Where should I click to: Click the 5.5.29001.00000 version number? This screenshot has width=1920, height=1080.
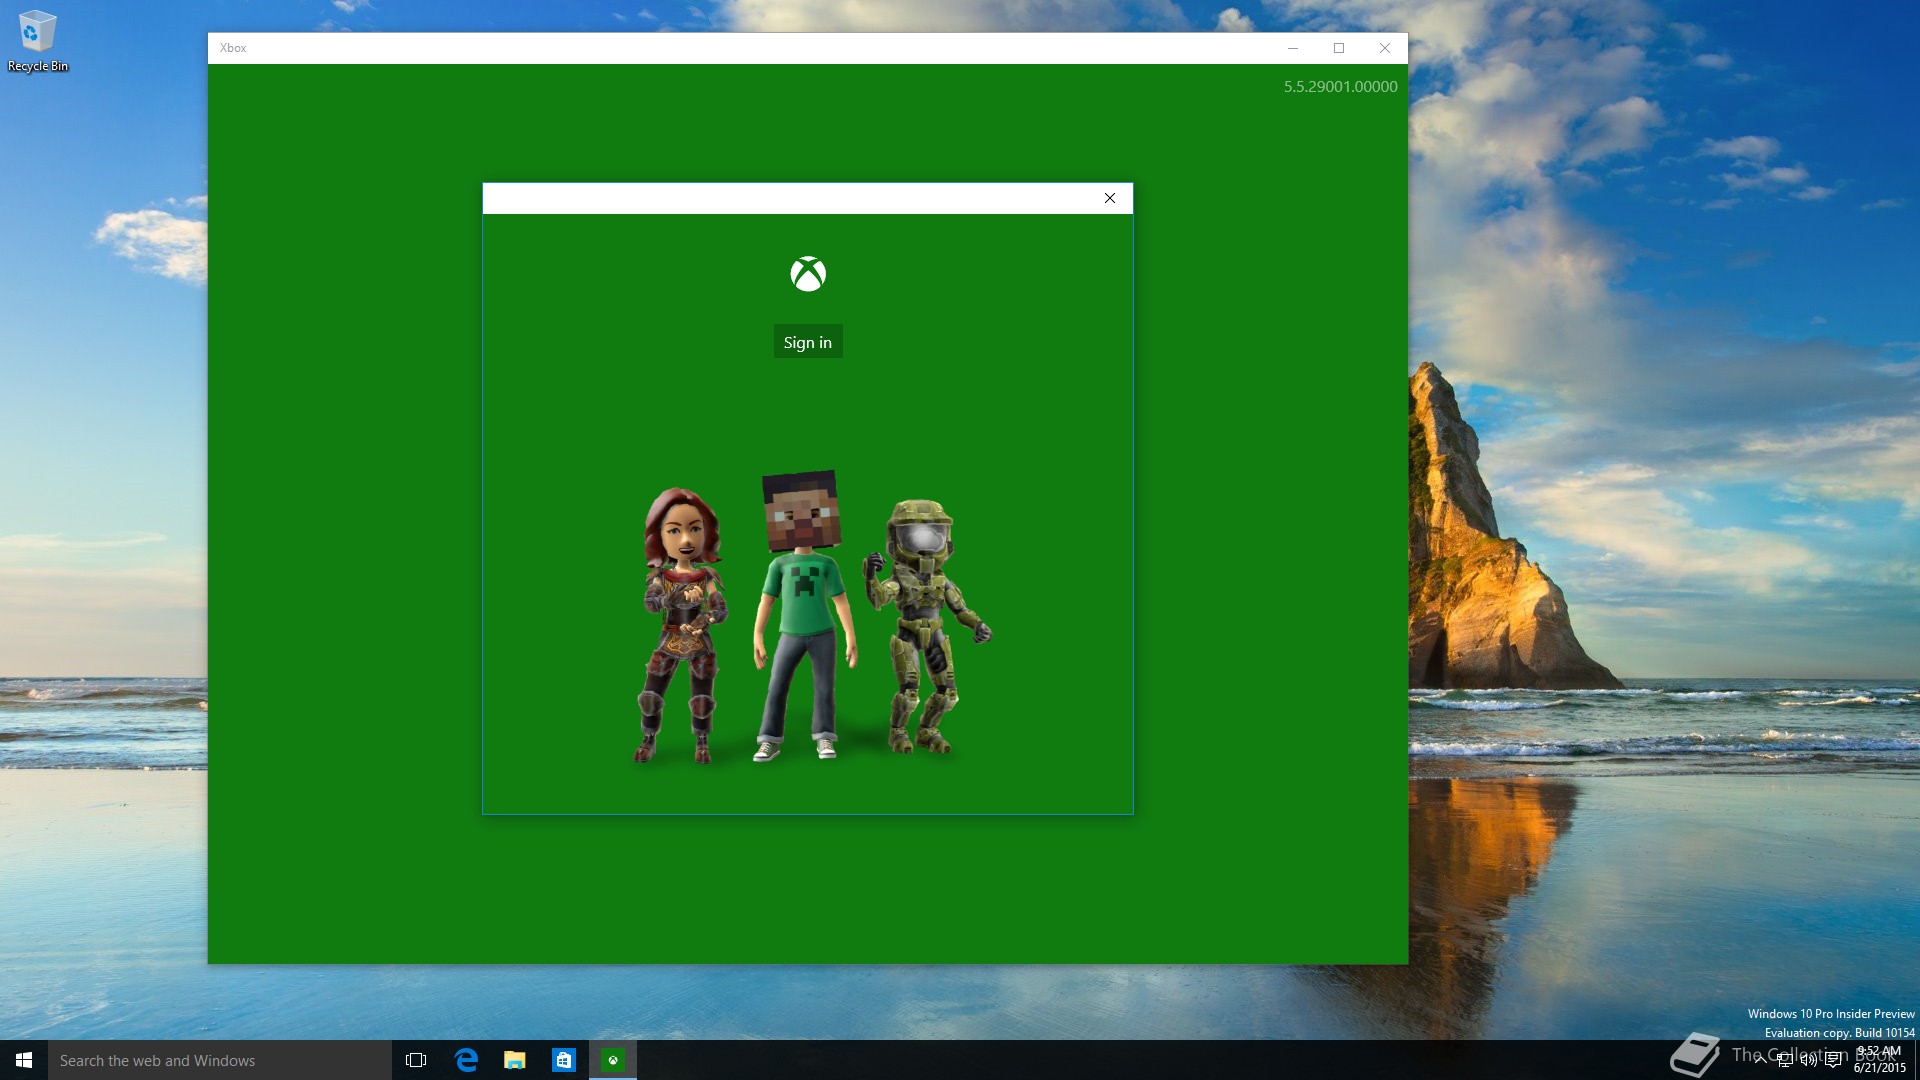coord(1340,87)
